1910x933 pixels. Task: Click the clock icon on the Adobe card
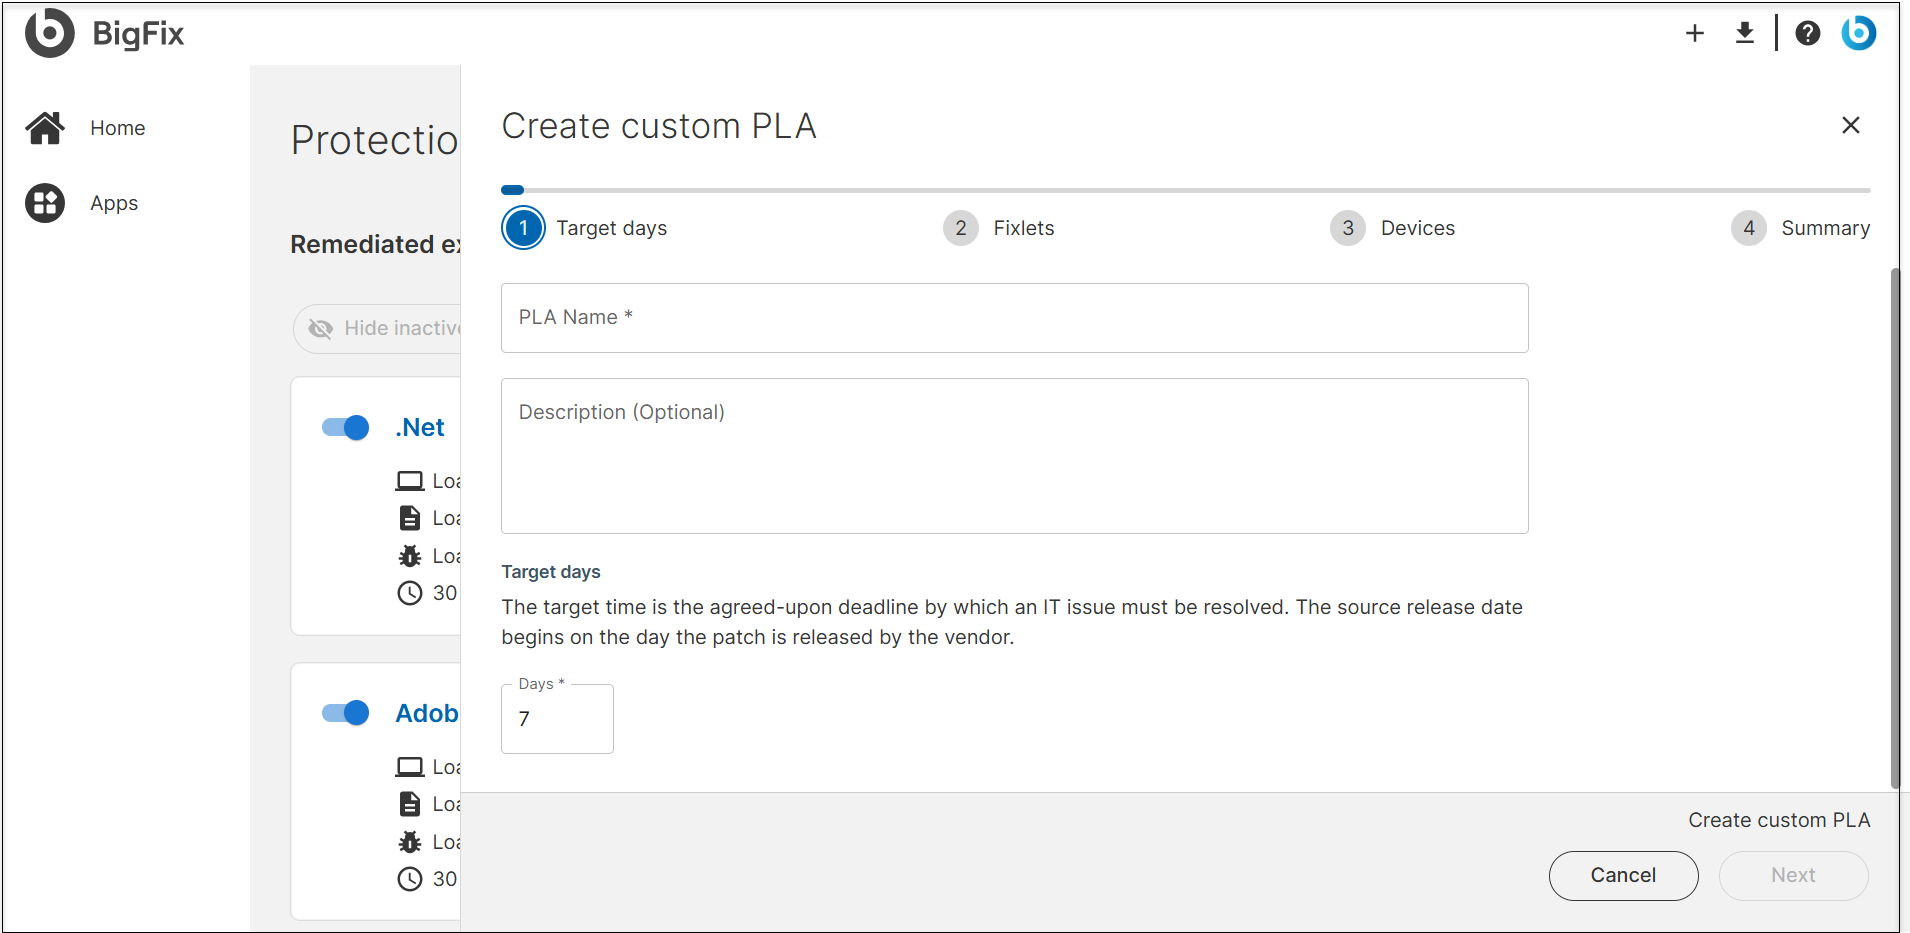coord(410,879)
